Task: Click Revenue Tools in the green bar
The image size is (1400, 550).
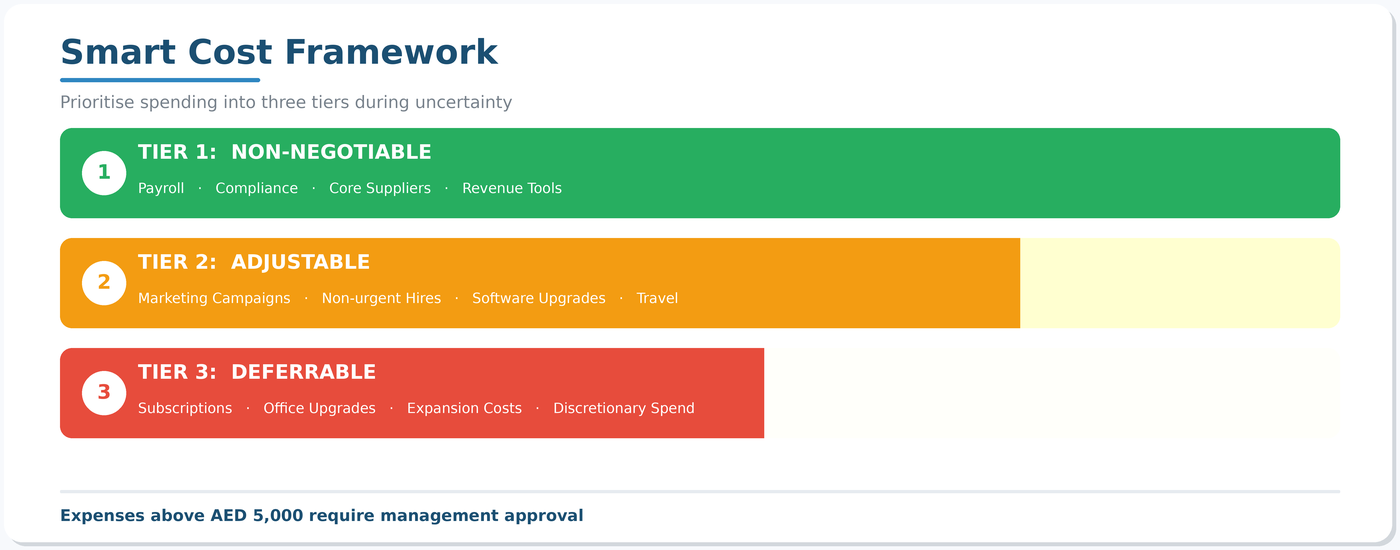Action: [512, 188]
